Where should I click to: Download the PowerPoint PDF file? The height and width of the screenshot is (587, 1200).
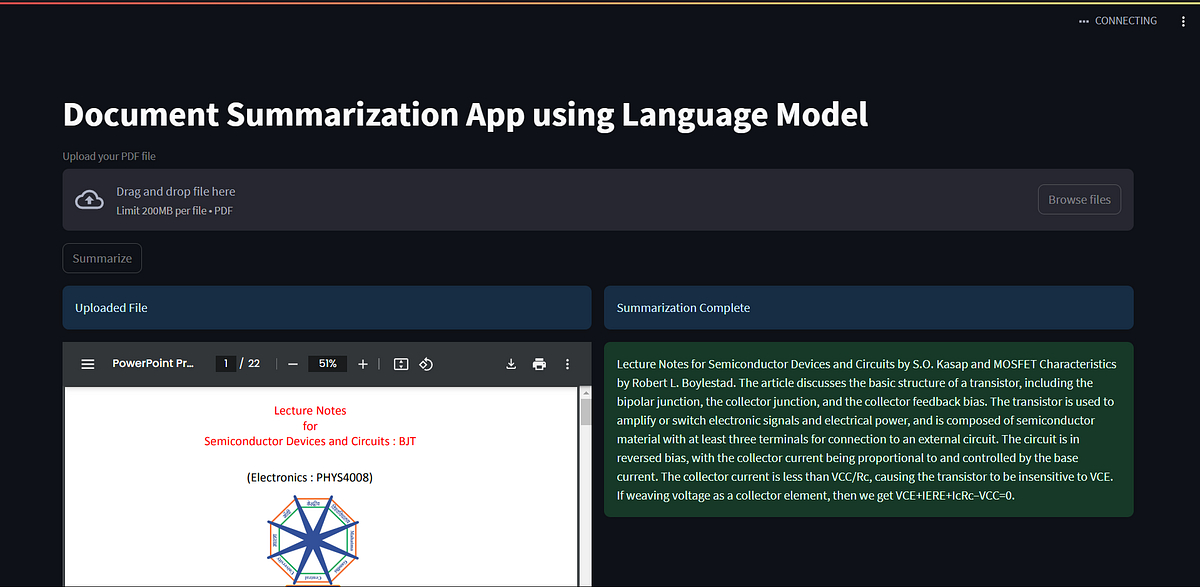(511, 364)
